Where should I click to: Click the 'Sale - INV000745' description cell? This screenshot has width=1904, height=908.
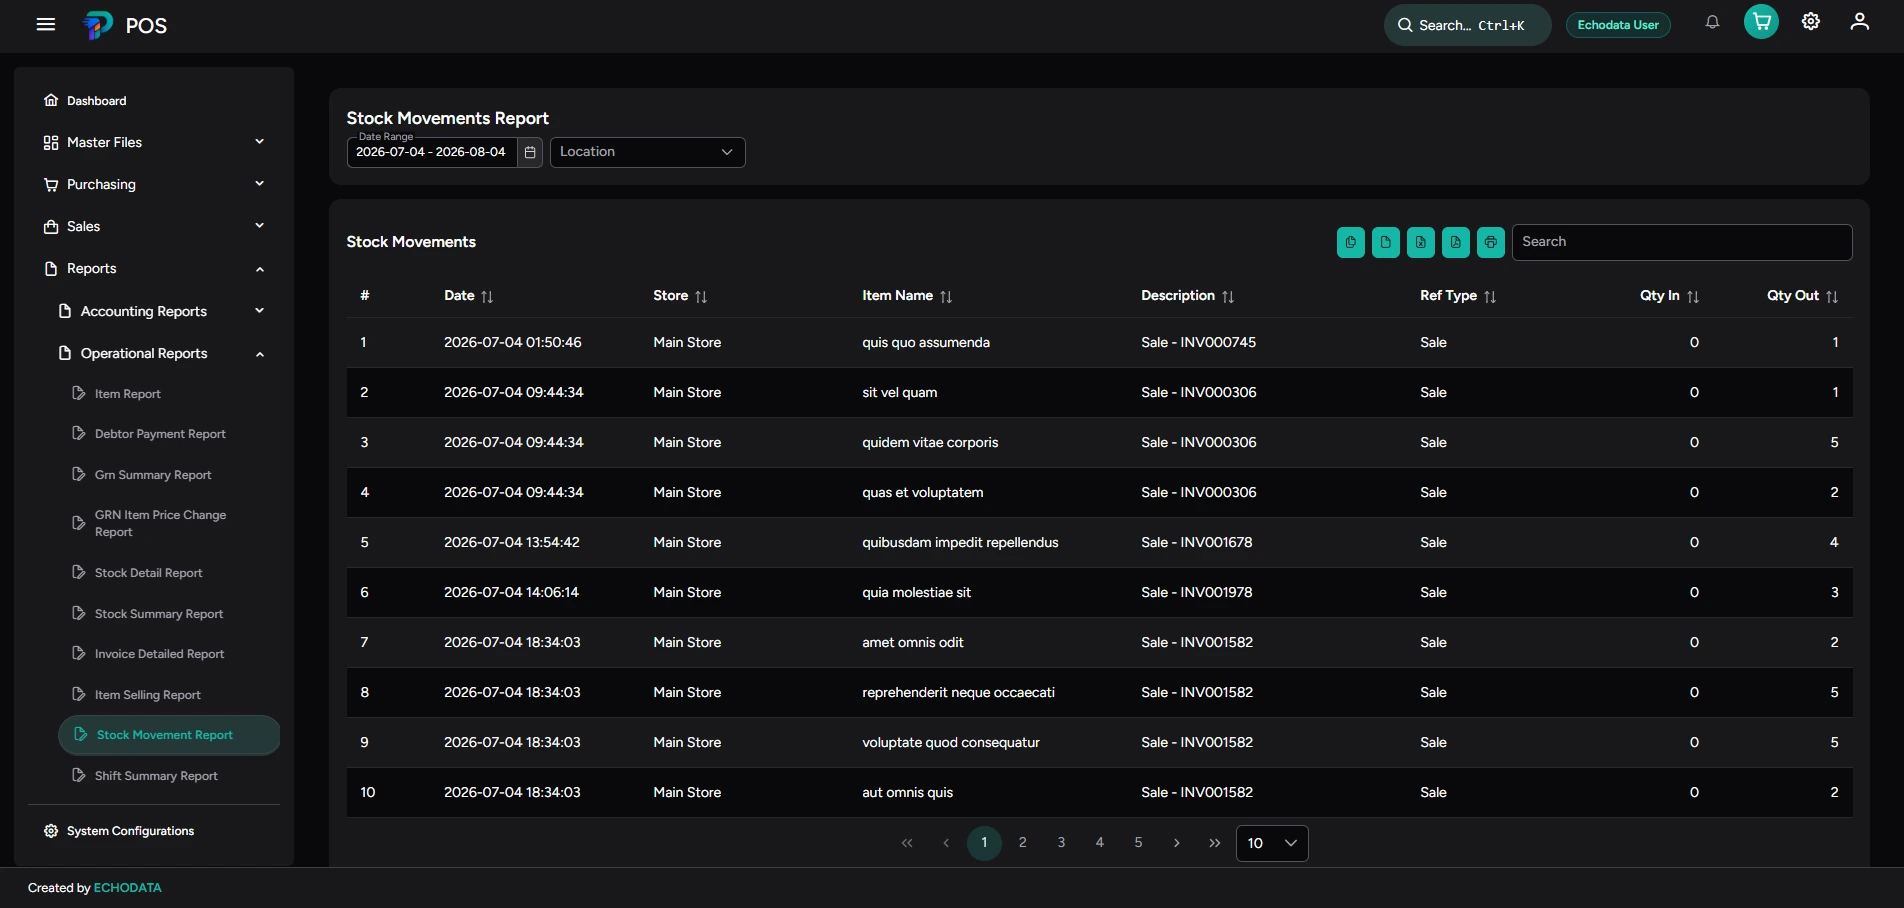[1198, 343]
